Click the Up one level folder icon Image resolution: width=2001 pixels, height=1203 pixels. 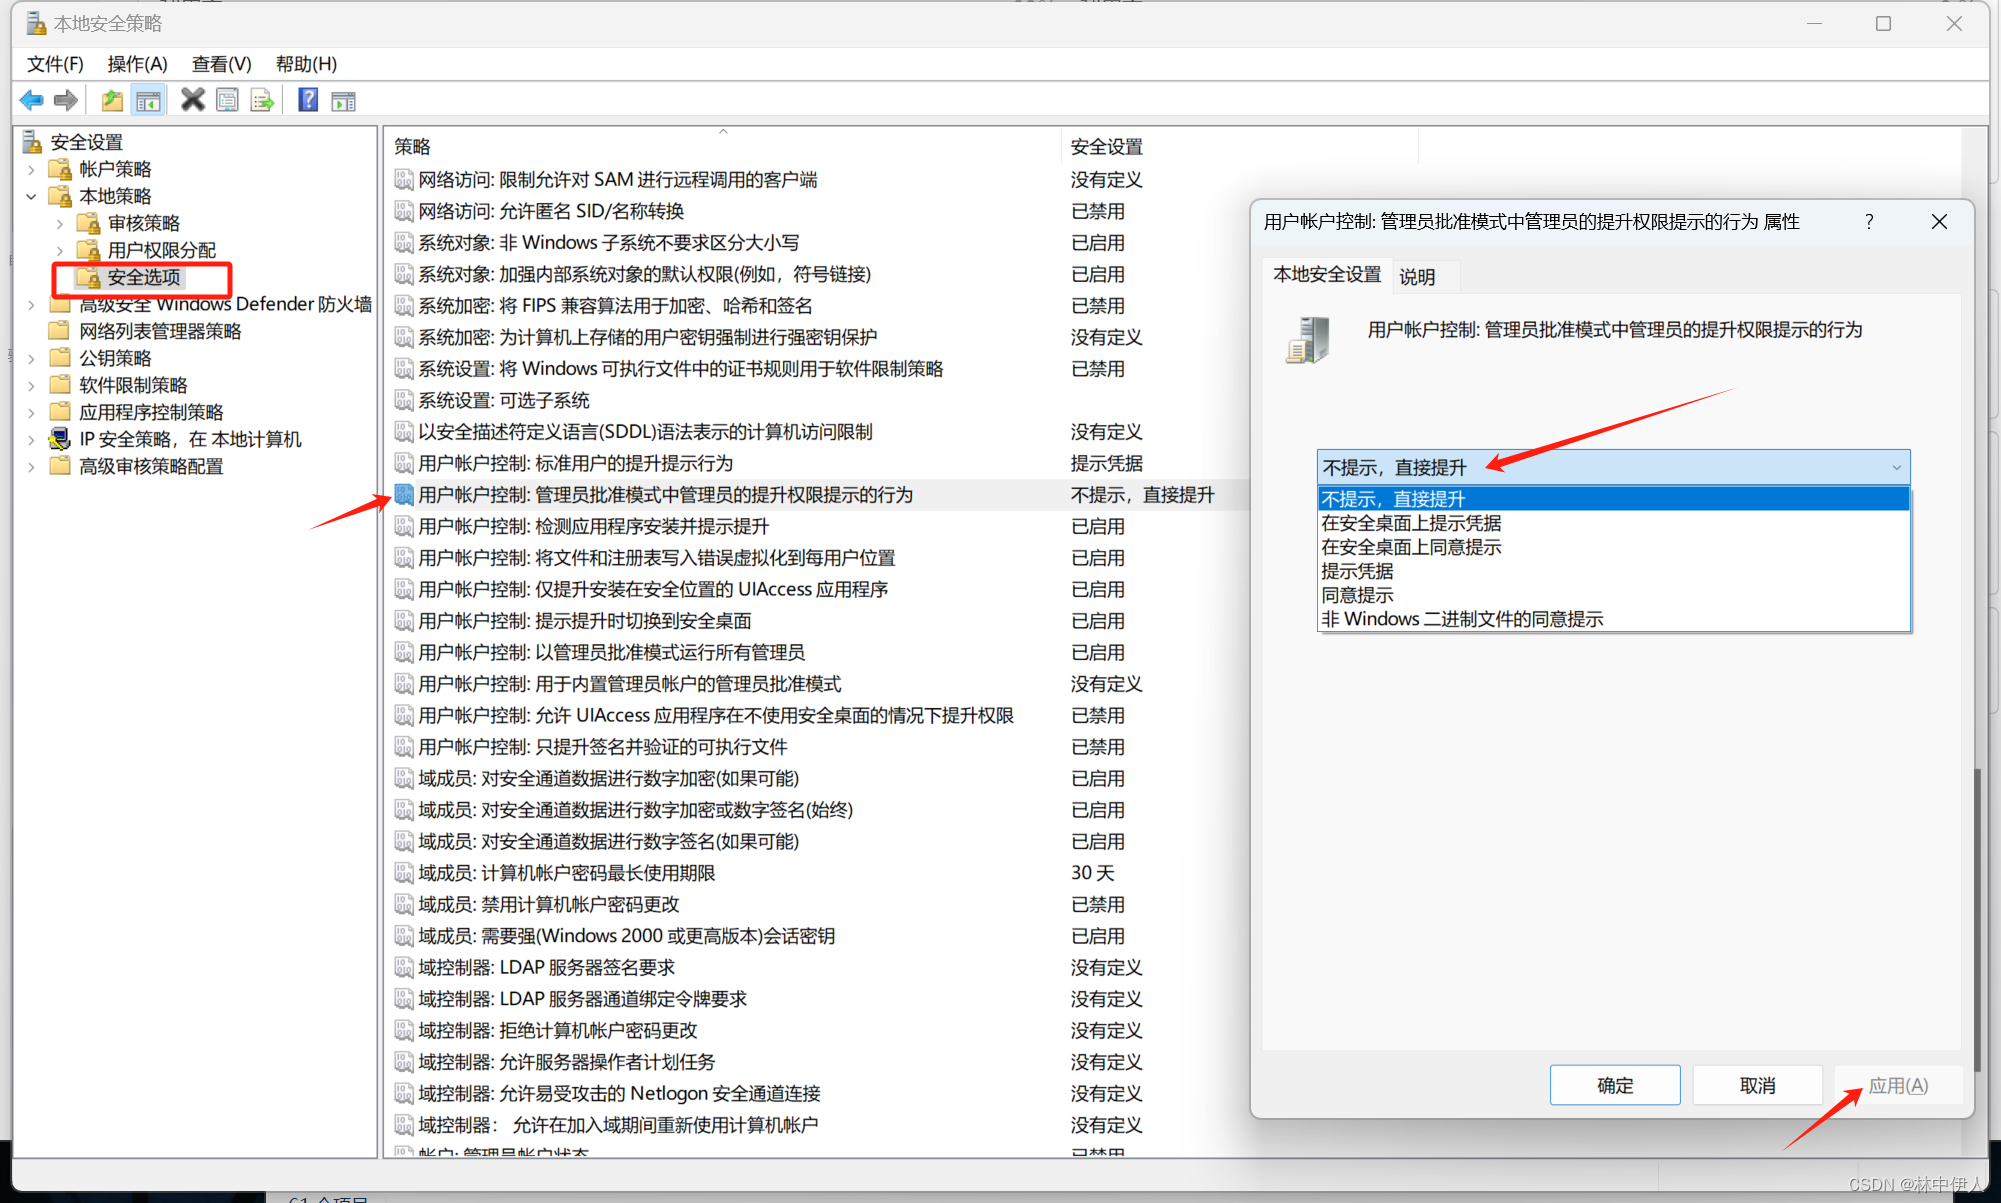coord(112,100)
